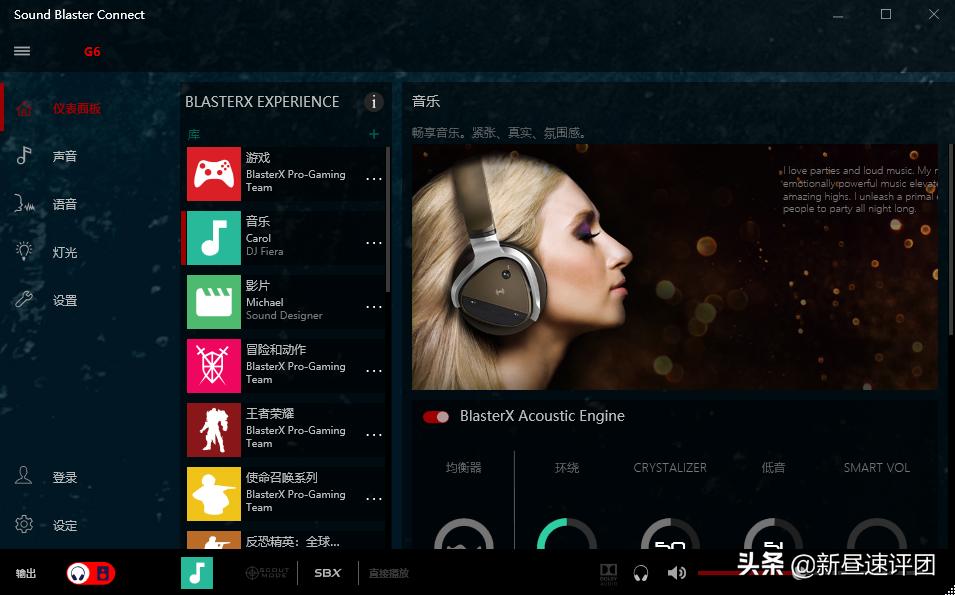Click the 环绕 surround label
Viewport: 955px width, 595px height.
pyautogui.click(x=566, y=468)
